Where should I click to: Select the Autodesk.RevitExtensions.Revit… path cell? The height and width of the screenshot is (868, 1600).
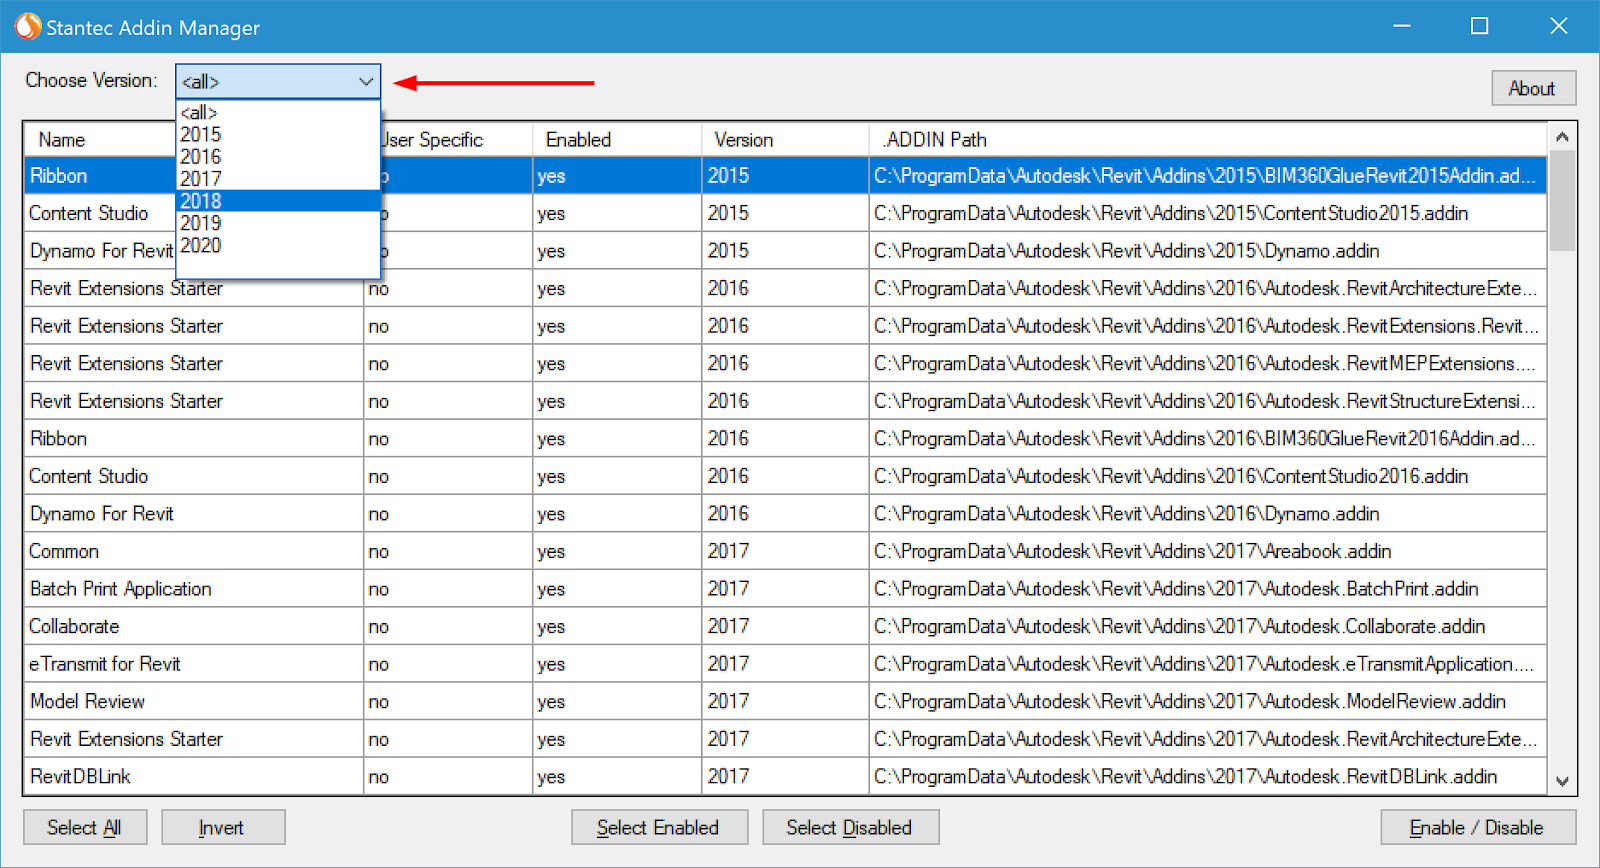pos(1206,326)
